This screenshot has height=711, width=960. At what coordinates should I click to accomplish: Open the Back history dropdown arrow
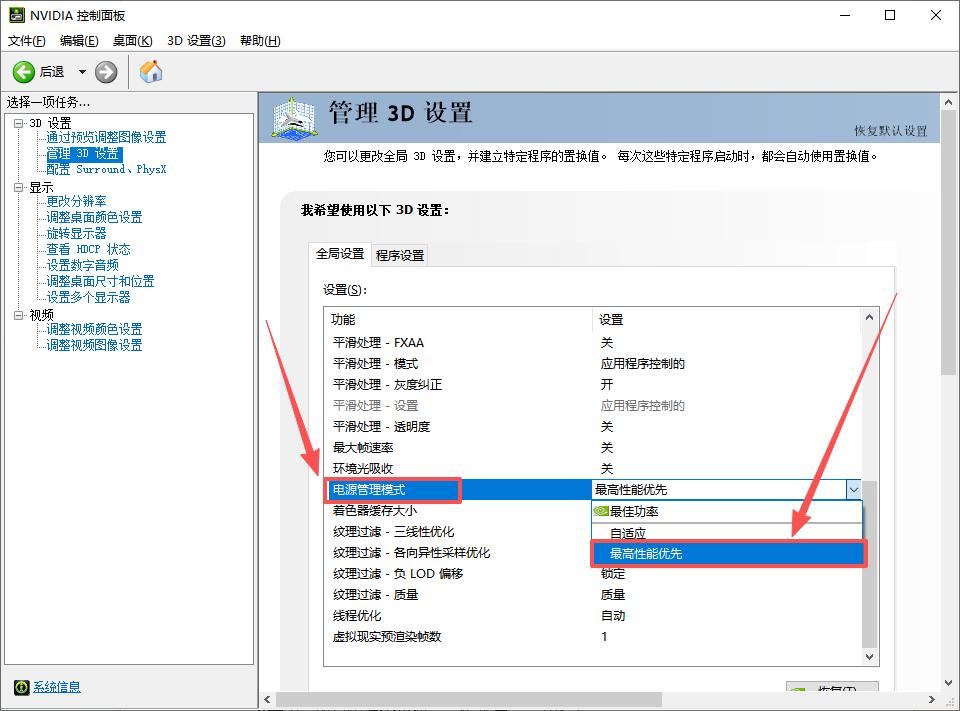82,72
